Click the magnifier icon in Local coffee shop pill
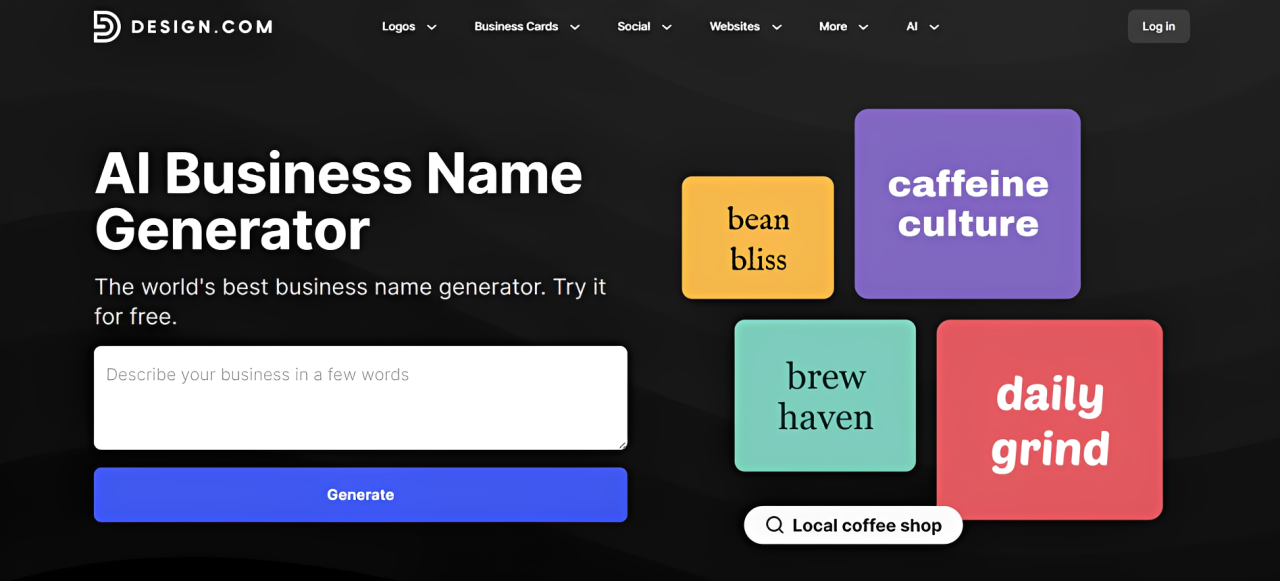The height and width of the screenshot is (581, 1280). pyautogui.click(x=774, y=525)
